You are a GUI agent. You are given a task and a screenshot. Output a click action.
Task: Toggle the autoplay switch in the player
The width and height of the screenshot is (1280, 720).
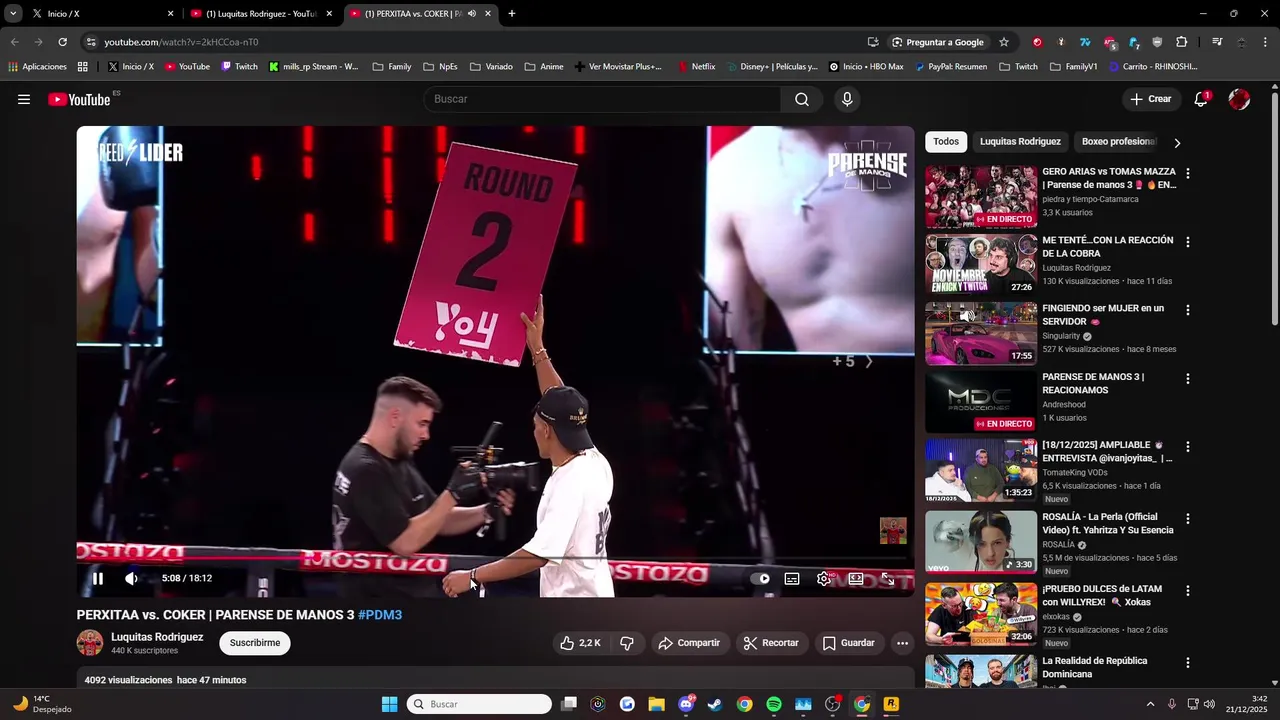click(761, 578)
